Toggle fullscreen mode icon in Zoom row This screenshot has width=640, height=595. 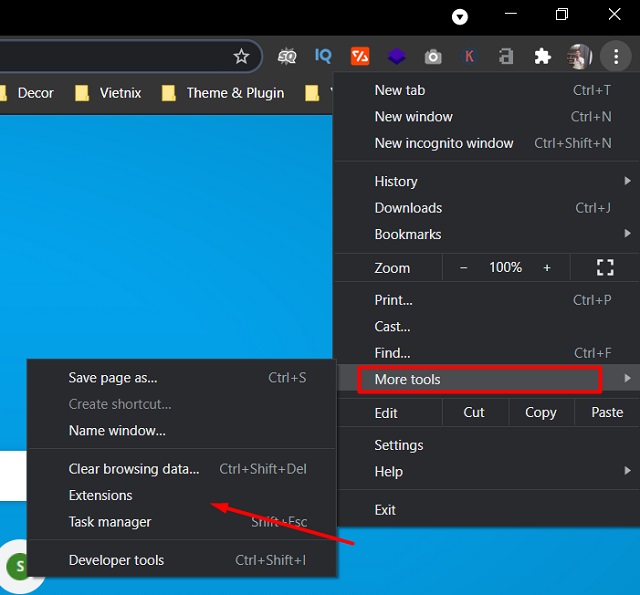tap(605, 268)
